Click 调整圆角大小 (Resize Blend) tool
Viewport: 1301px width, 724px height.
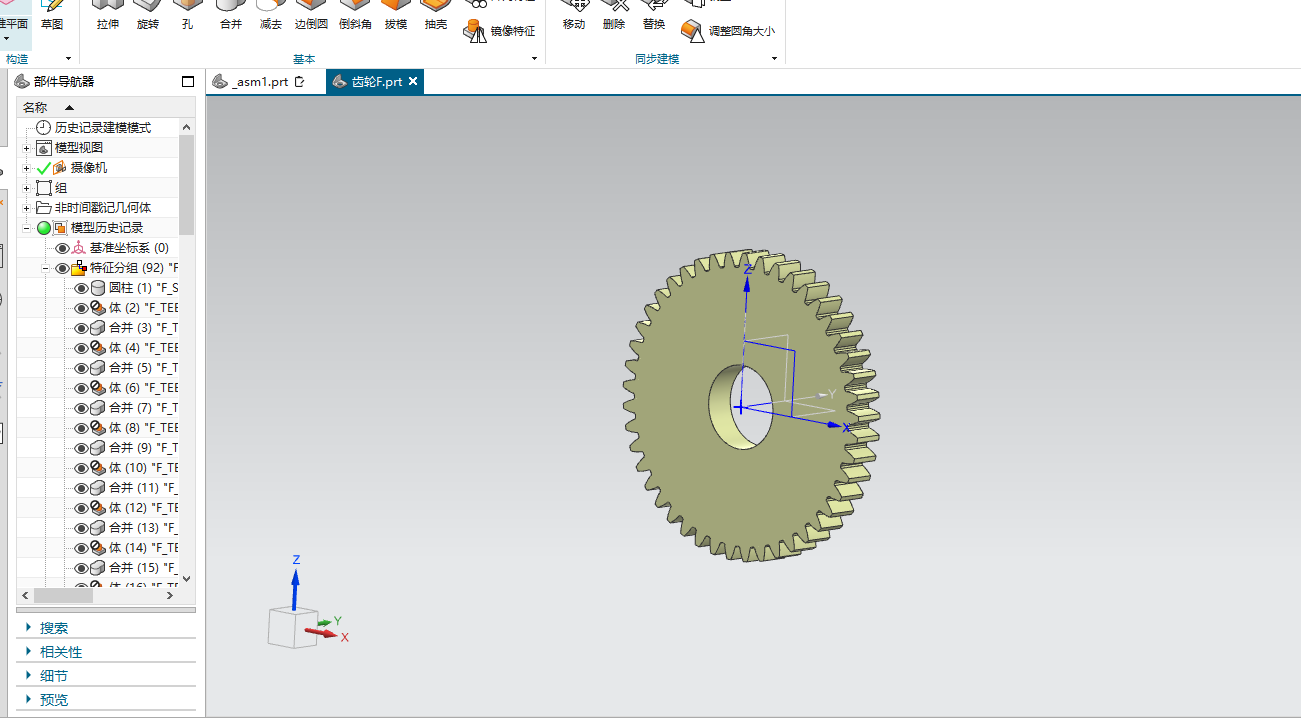point(727,30)
